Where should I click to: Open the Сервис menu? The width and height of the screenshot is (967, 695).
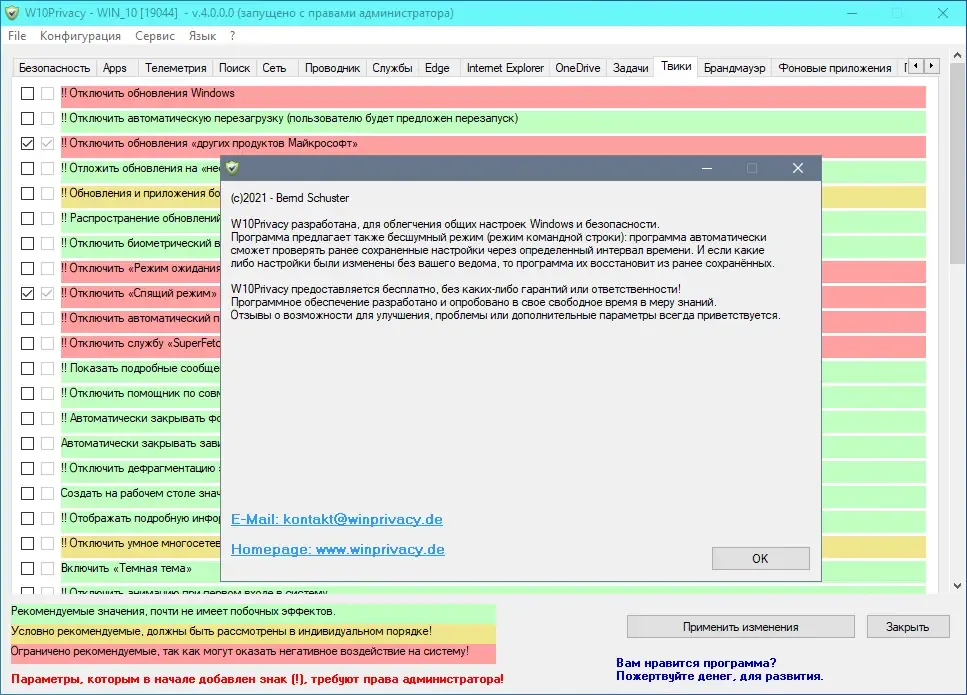(x=155, y=36)
